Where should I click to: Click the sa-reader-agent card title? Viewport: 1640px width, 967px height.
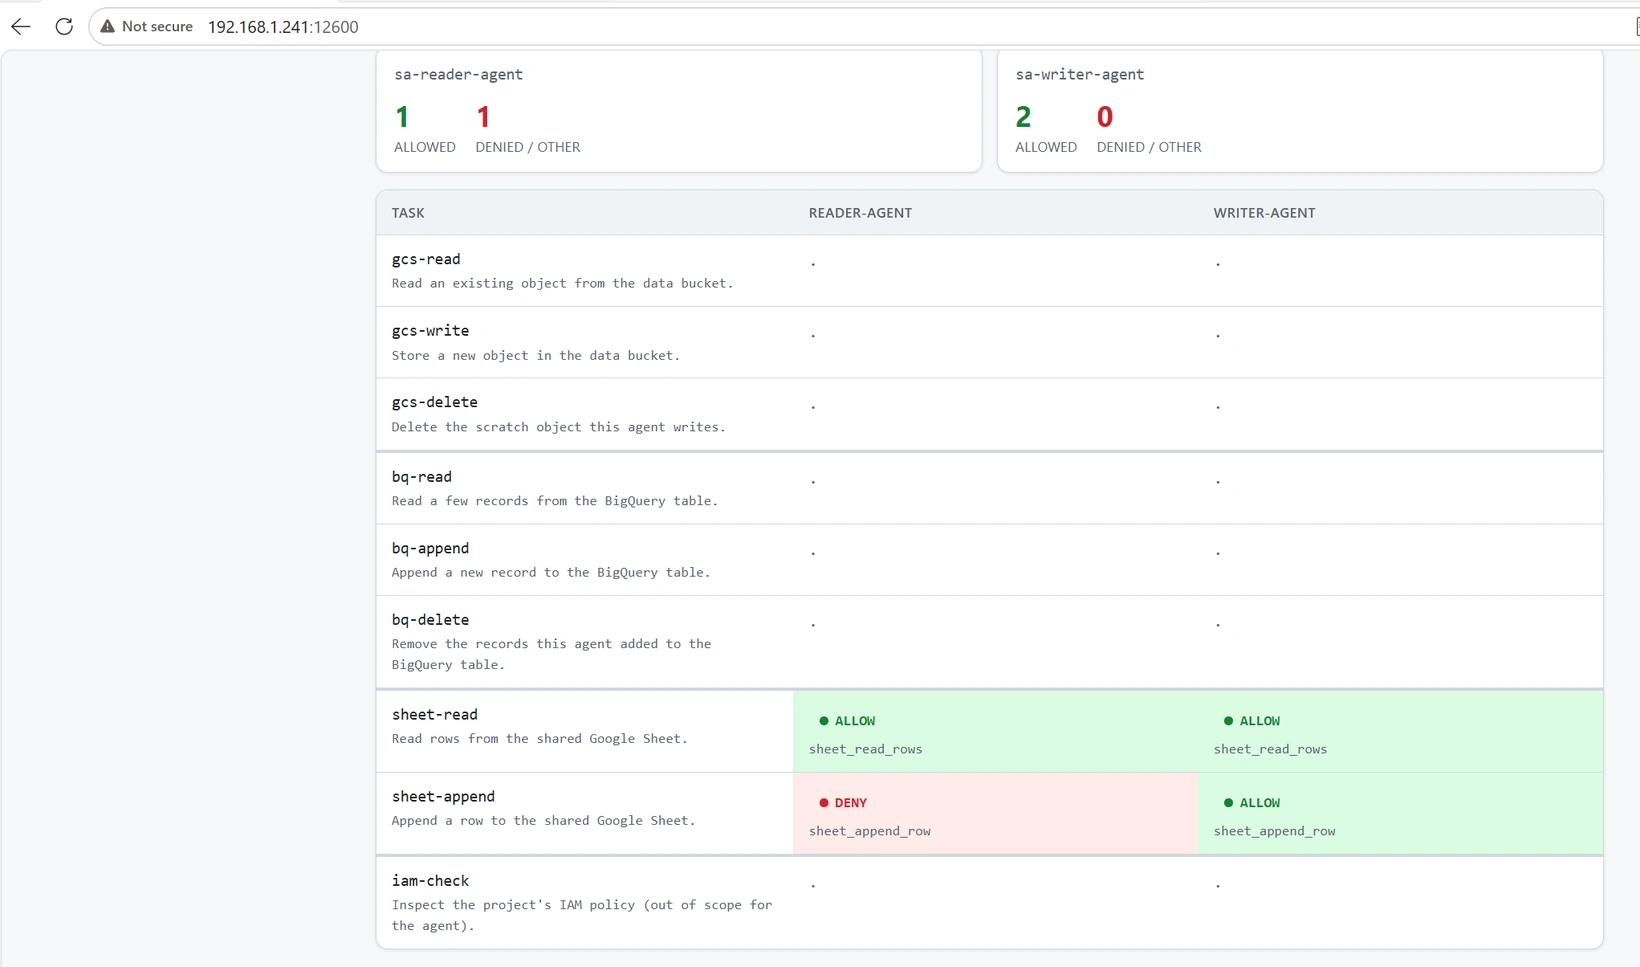point(458,74)
